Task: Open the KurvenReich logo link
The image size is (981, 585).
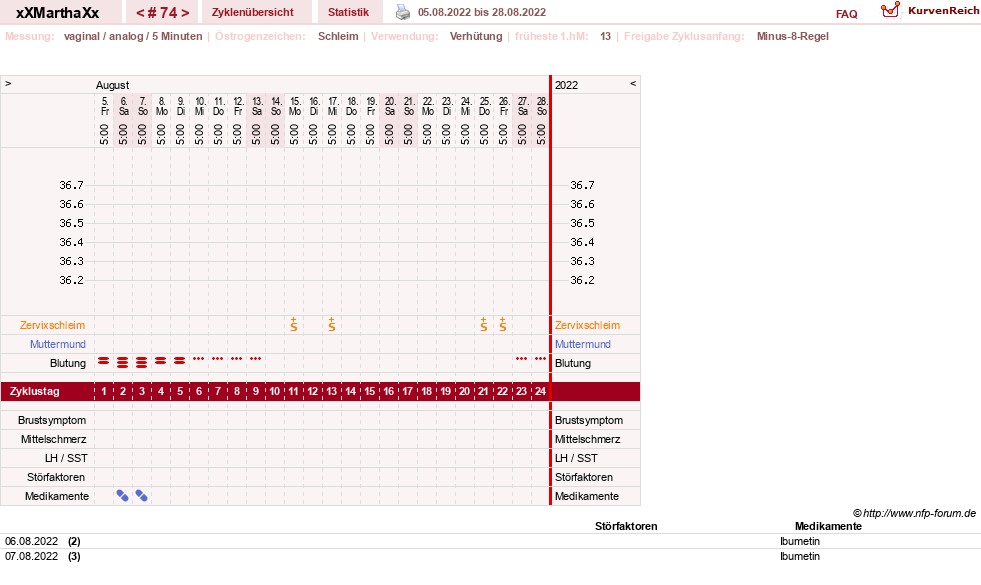Action: point(930,11)
